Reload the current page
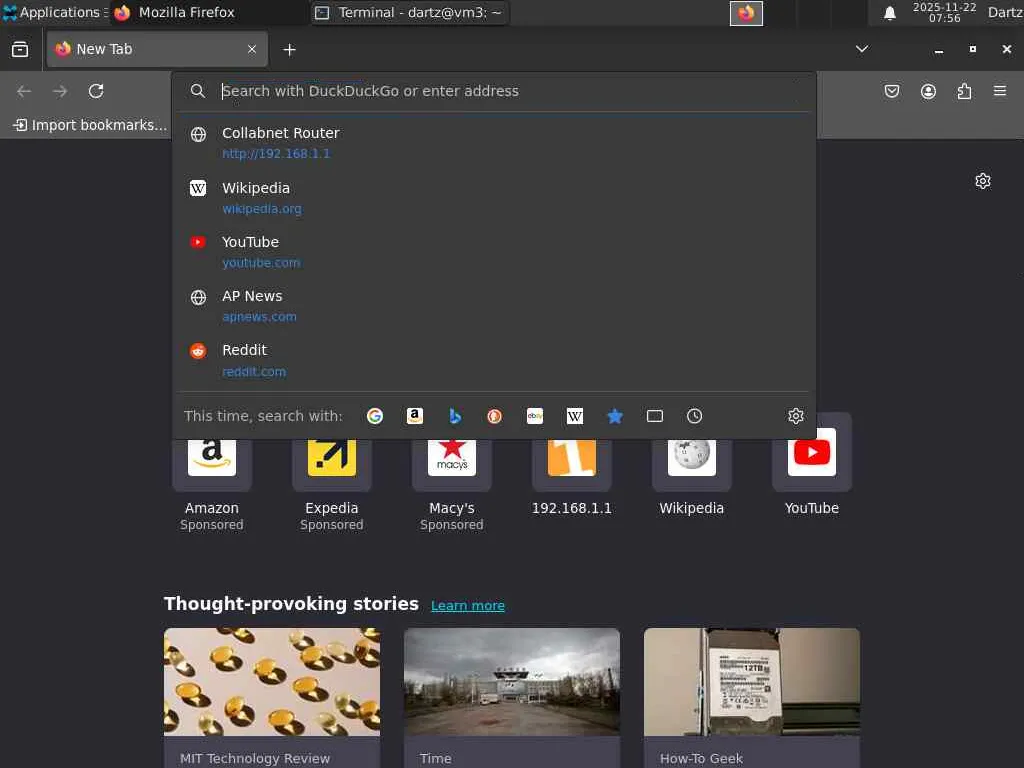Screen dimensions: 1024x768 [96, 91]
